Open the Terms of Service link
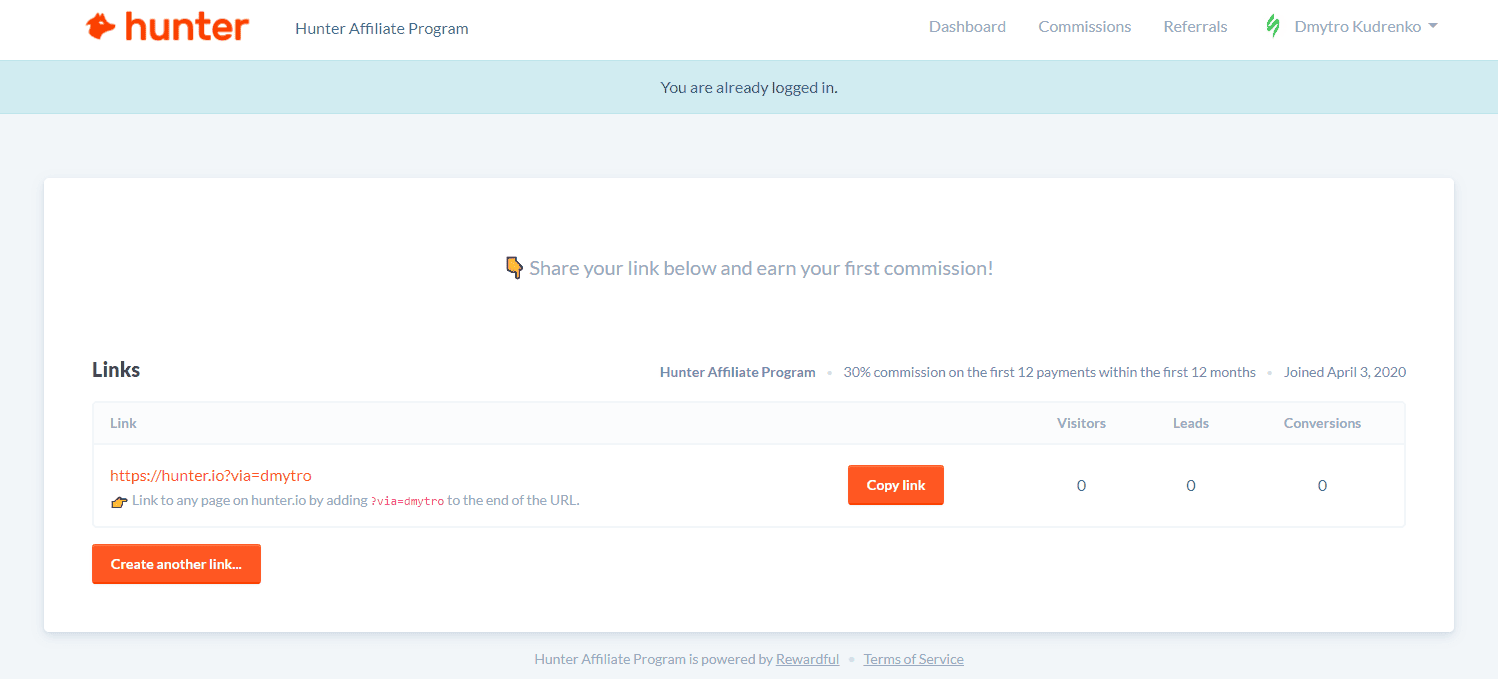 913,659
